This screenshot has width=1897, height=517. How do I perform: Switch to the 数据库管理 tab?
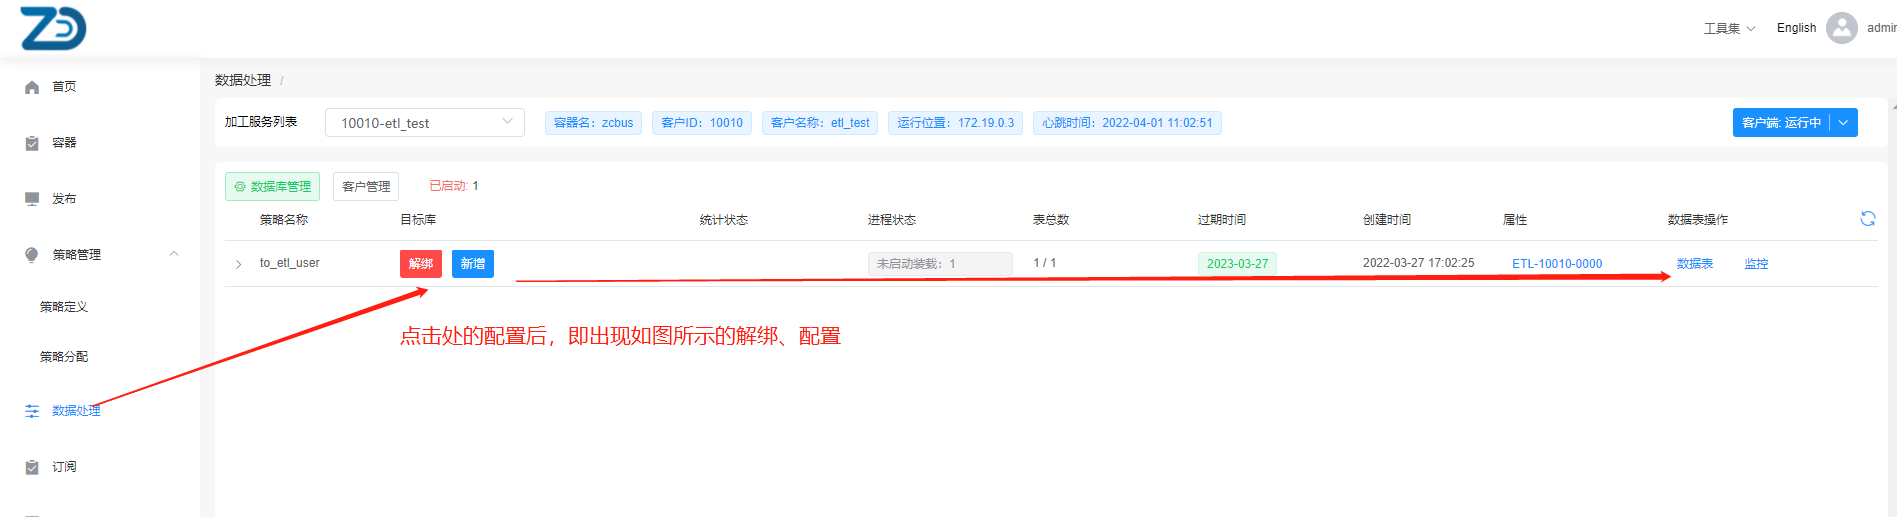(272, 187)
